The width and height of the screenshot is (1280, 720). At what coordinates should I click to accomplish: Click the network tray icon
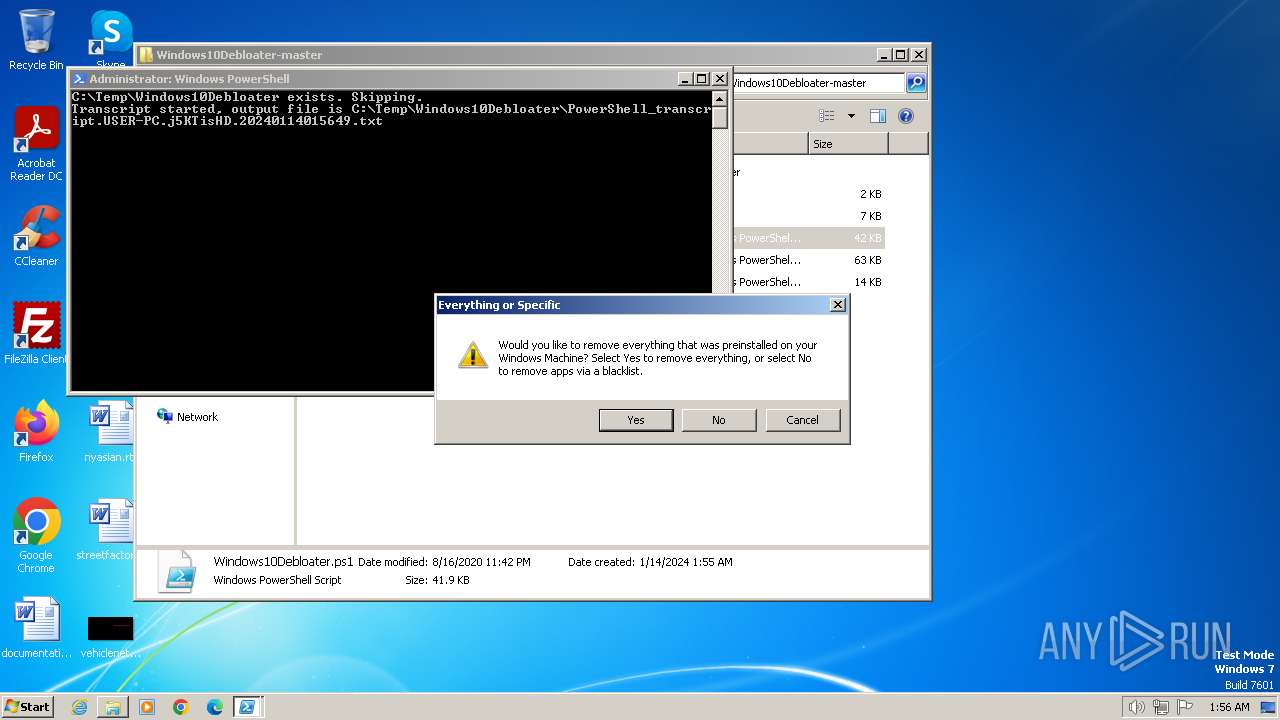(x=1161, y=707)
